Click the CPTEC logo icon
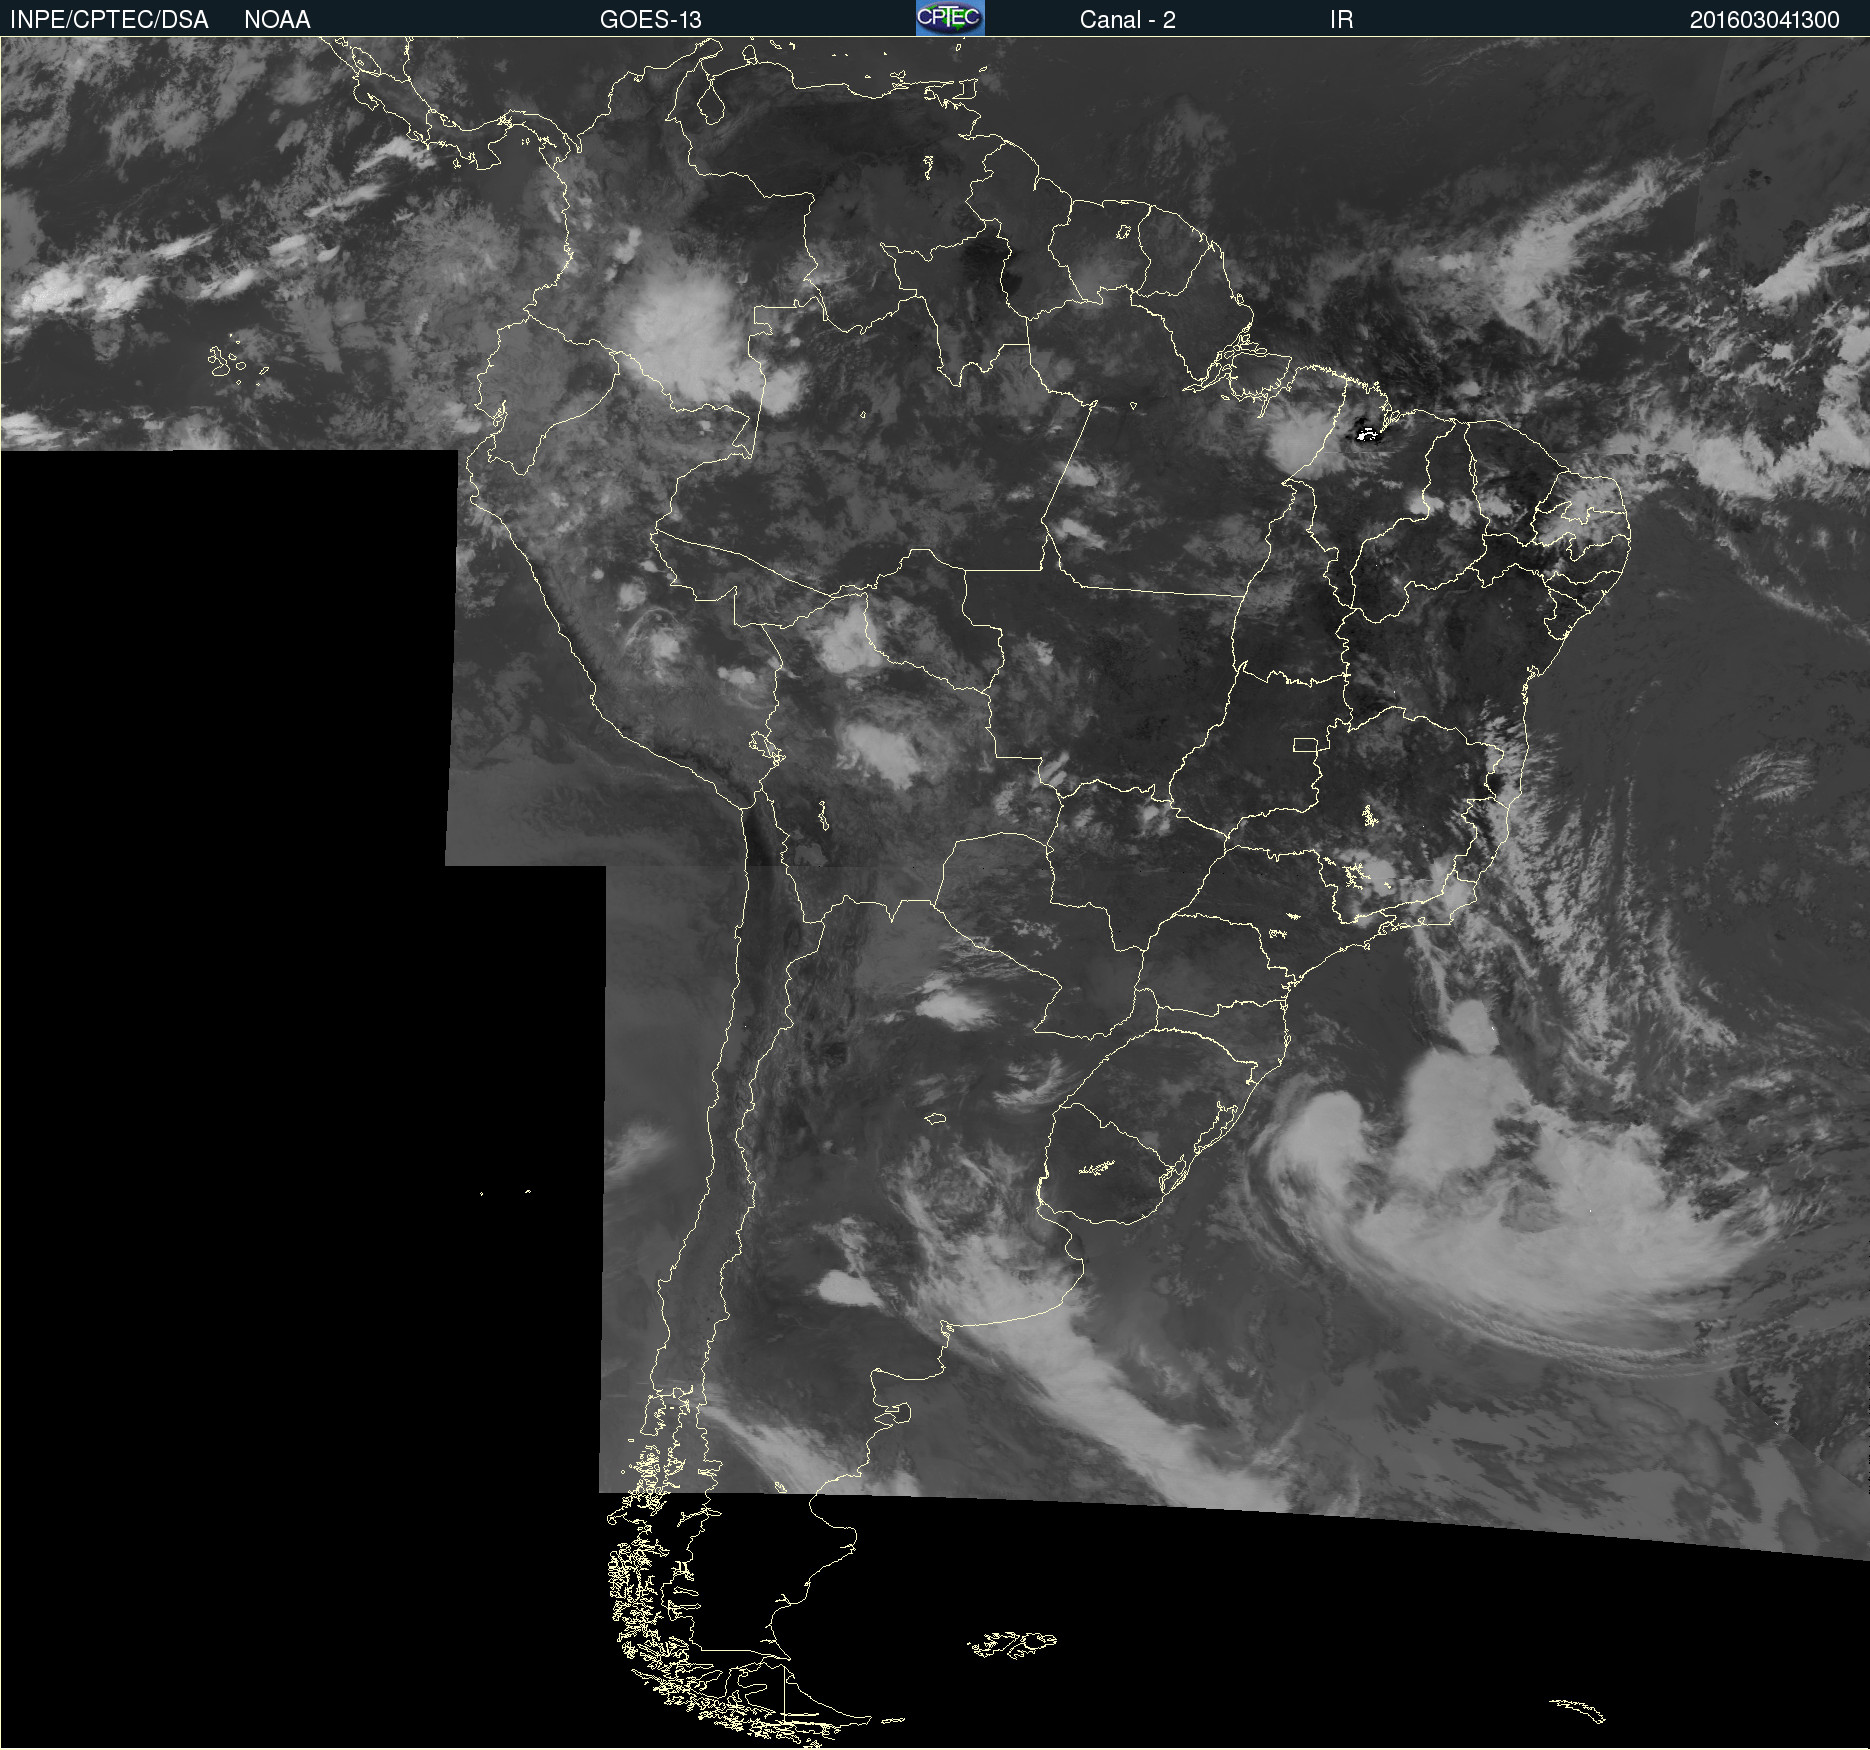The height and width of the screenshot is (1750, 1870). click(x=950, y=18)
